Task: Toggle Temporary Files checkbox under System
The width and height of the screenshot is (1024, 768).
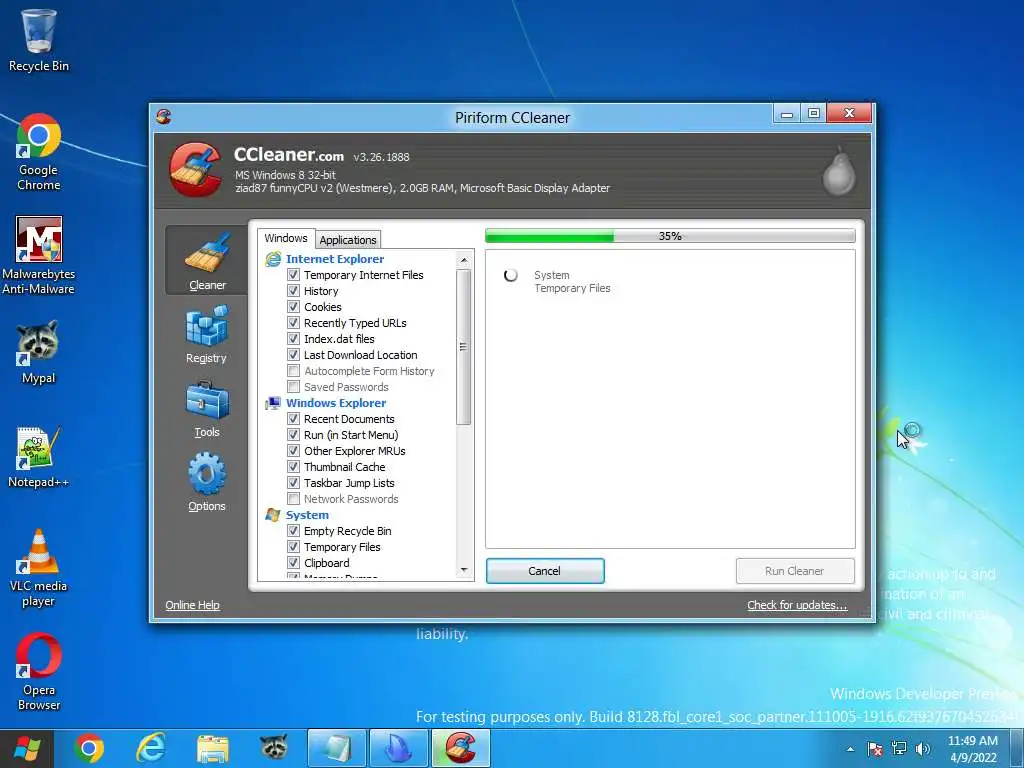Action: (293, 547)
